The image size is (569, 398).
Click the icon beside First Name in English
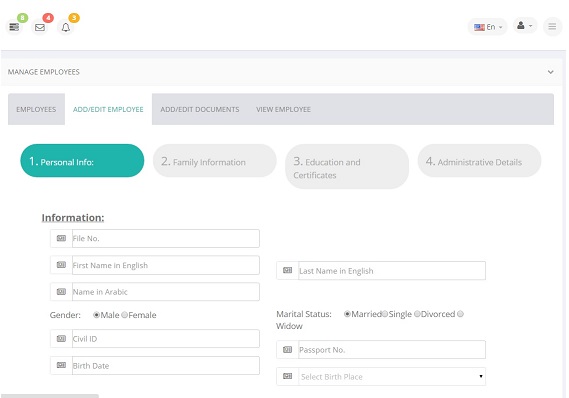coord(61,265)
